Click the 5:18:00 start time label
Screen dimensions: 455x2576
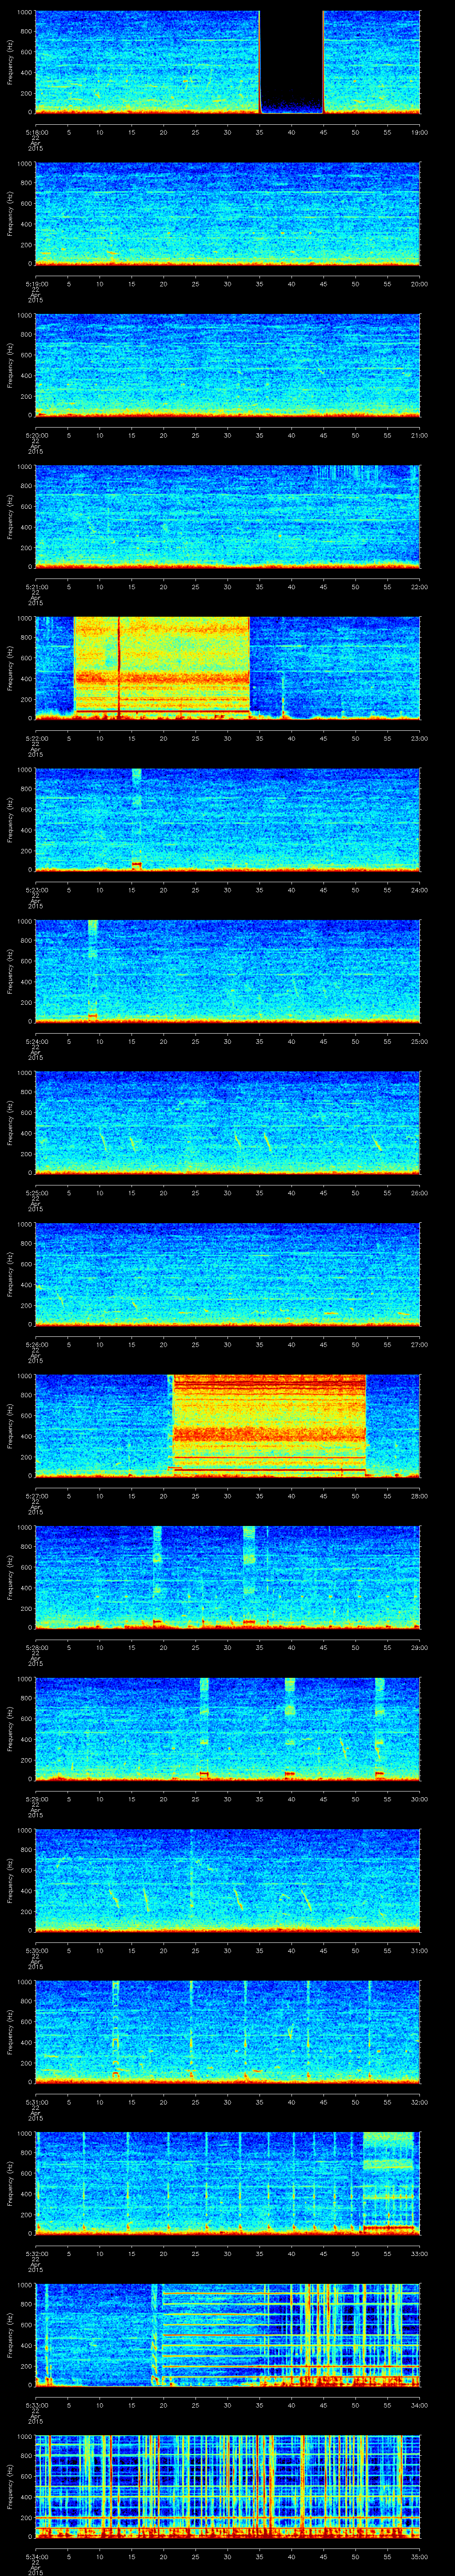pyautogui.click(x=36, y=132)
